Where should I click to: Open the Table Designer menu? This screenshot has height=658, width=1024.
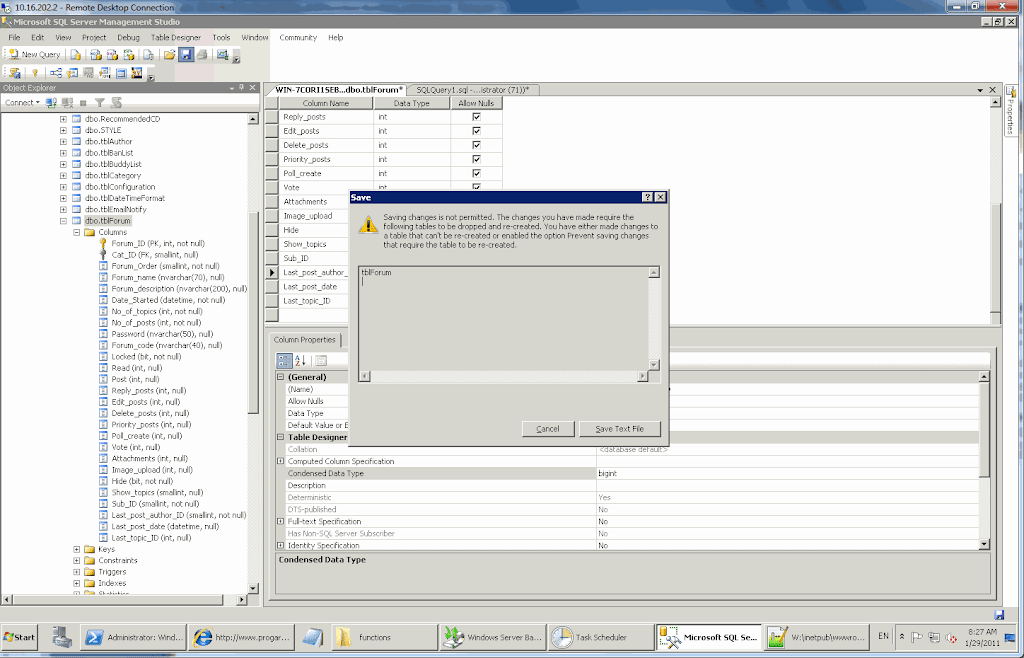[x=175, y=38]
